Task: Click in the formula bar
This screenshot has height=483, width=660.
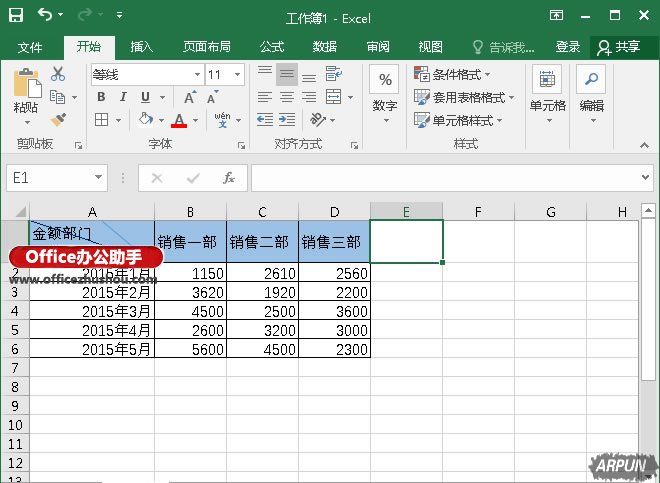Action: [x=445, y=178]
